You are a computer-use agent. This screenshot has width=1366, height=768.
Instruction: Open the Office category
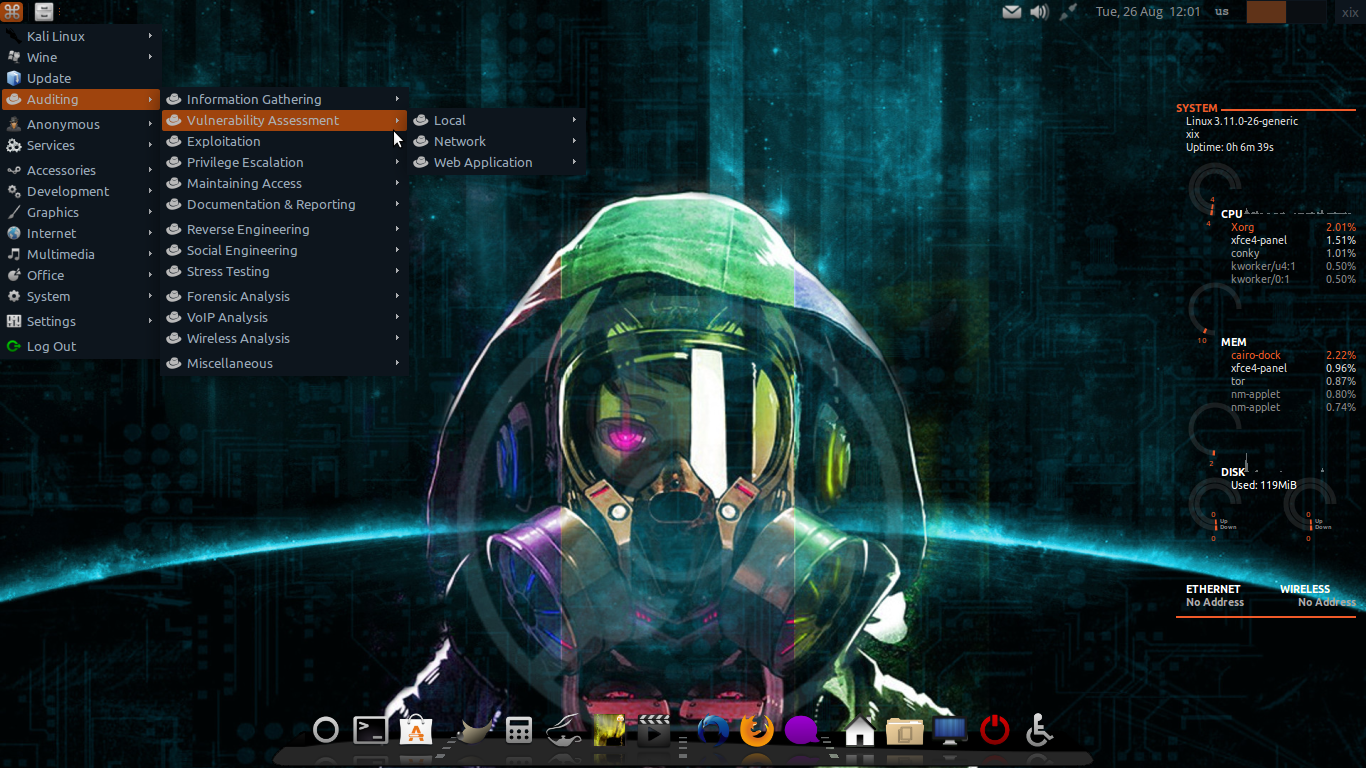[80, 275]
